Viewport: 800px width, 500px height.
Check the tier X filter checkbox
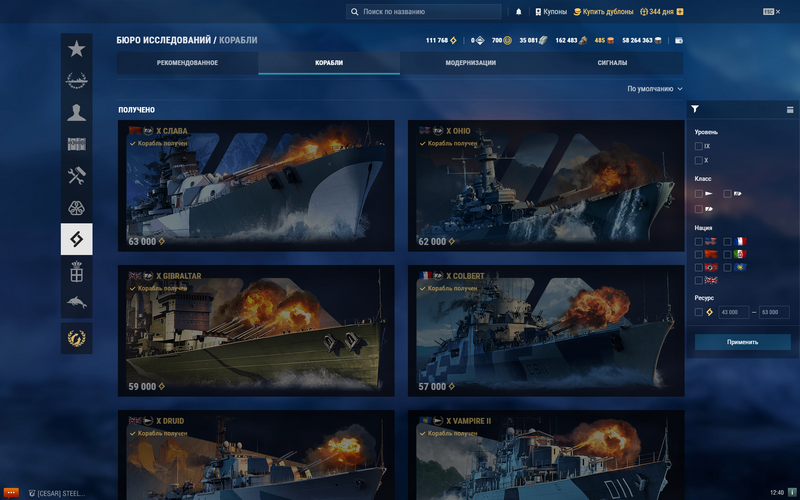click(698, 161)
